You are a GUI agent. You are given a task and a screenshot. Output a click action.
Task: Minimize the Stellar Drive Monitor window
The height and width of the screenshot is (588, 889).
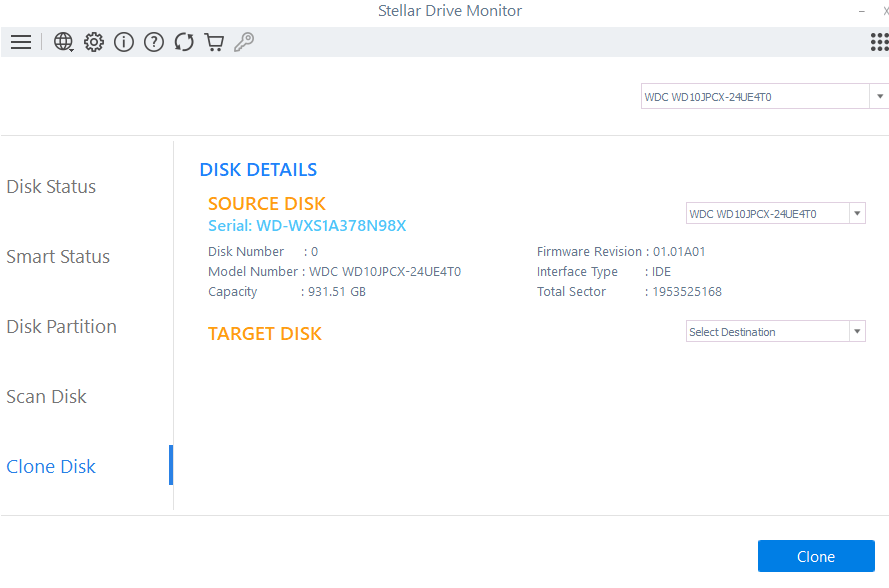point(862,11)
